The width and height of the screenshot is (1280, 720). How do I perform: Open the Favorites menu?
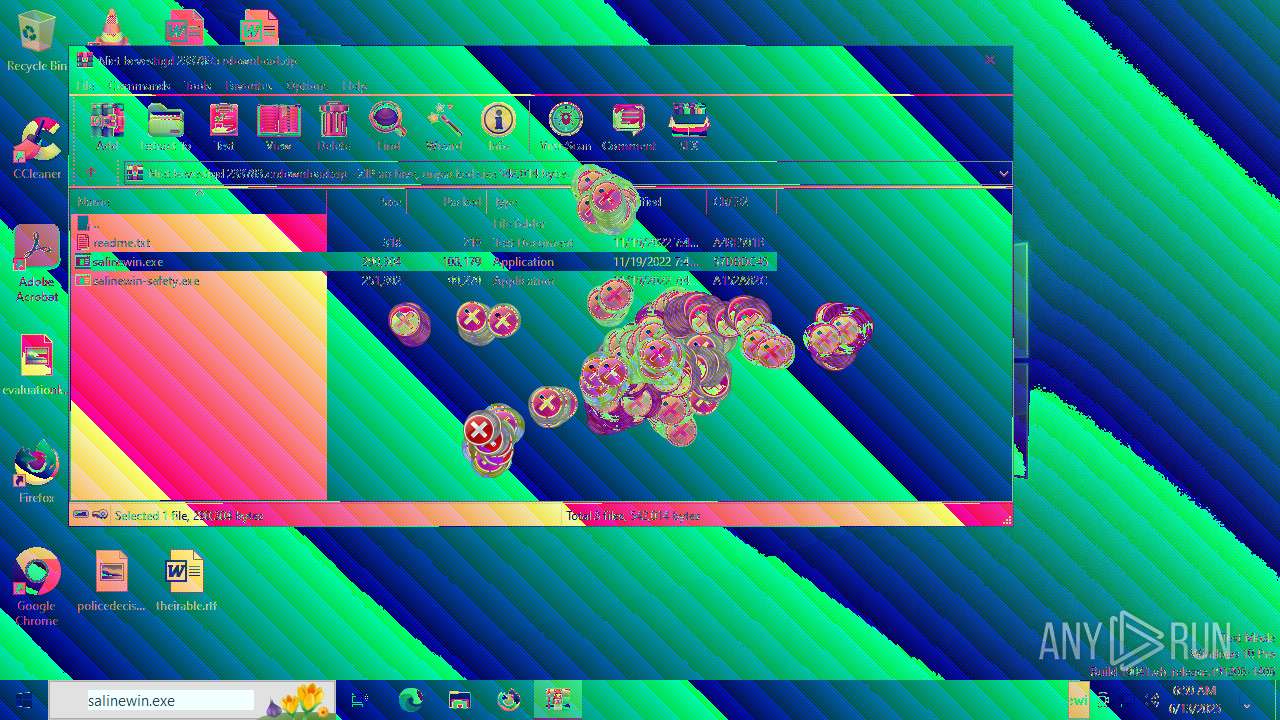point(248,86)
